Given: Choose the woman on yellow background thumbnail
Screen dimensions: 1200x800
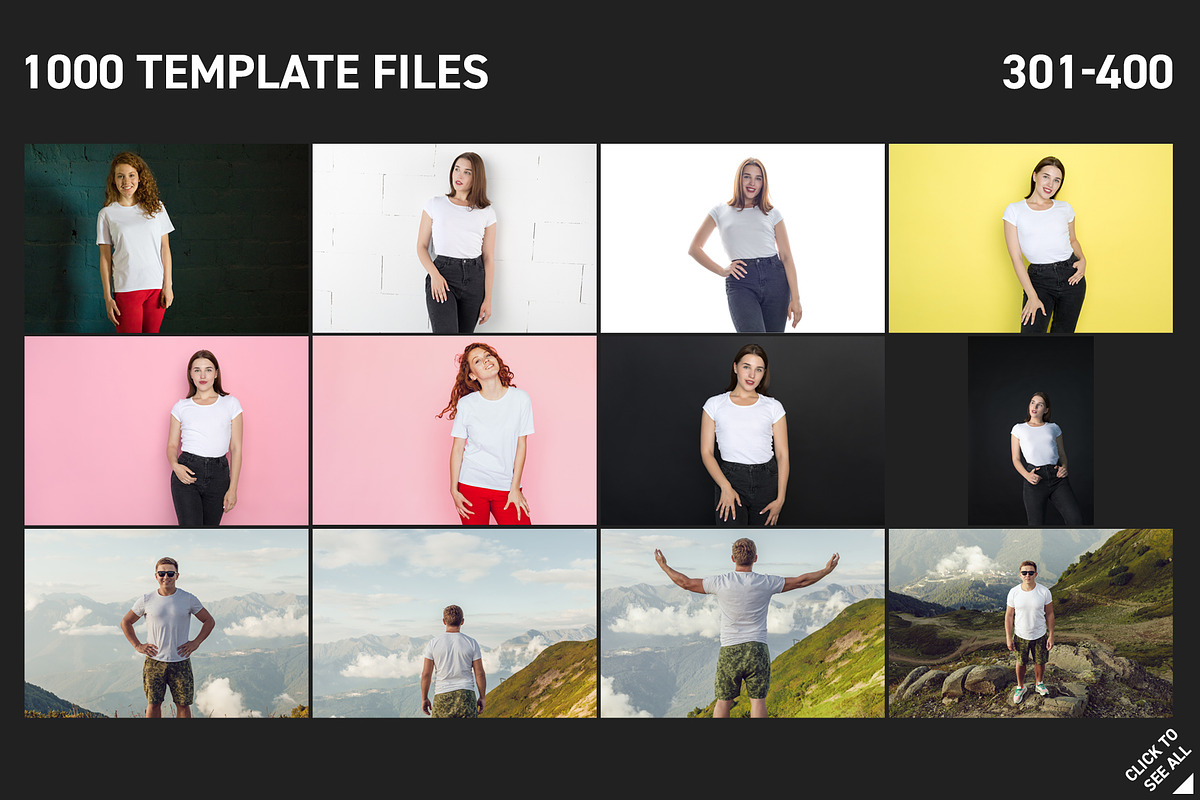Looking at the screenshot, I should [1031, 238].
